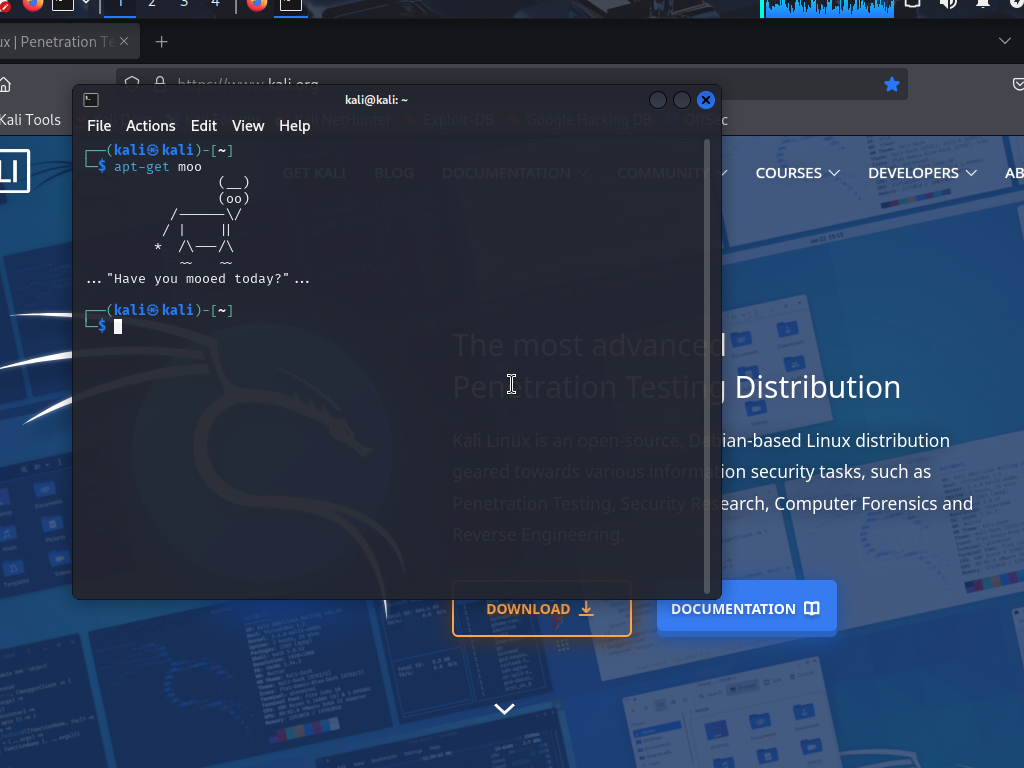Screen dimensions: 1024x768
Task: Open the View menu in the terminal
Action: click(x=248, y=126)
